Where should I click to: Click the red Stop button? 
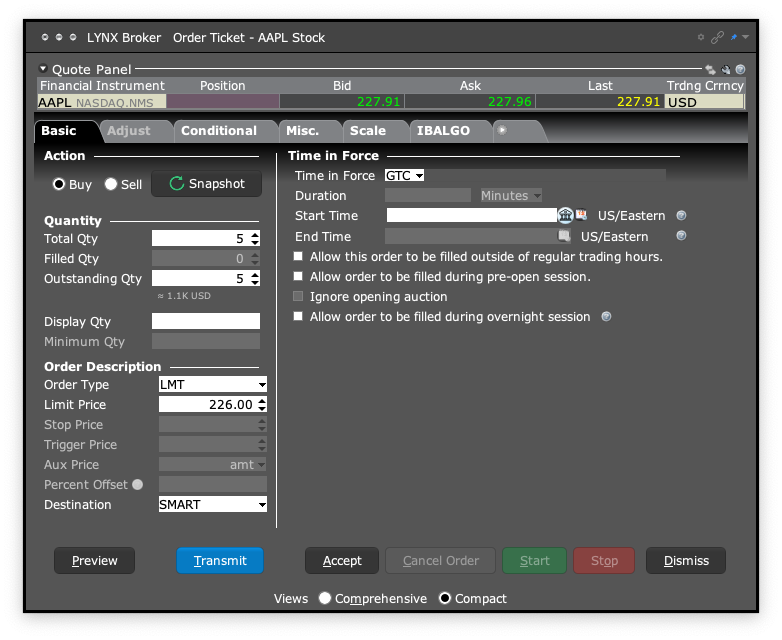[x=604, y=561]
